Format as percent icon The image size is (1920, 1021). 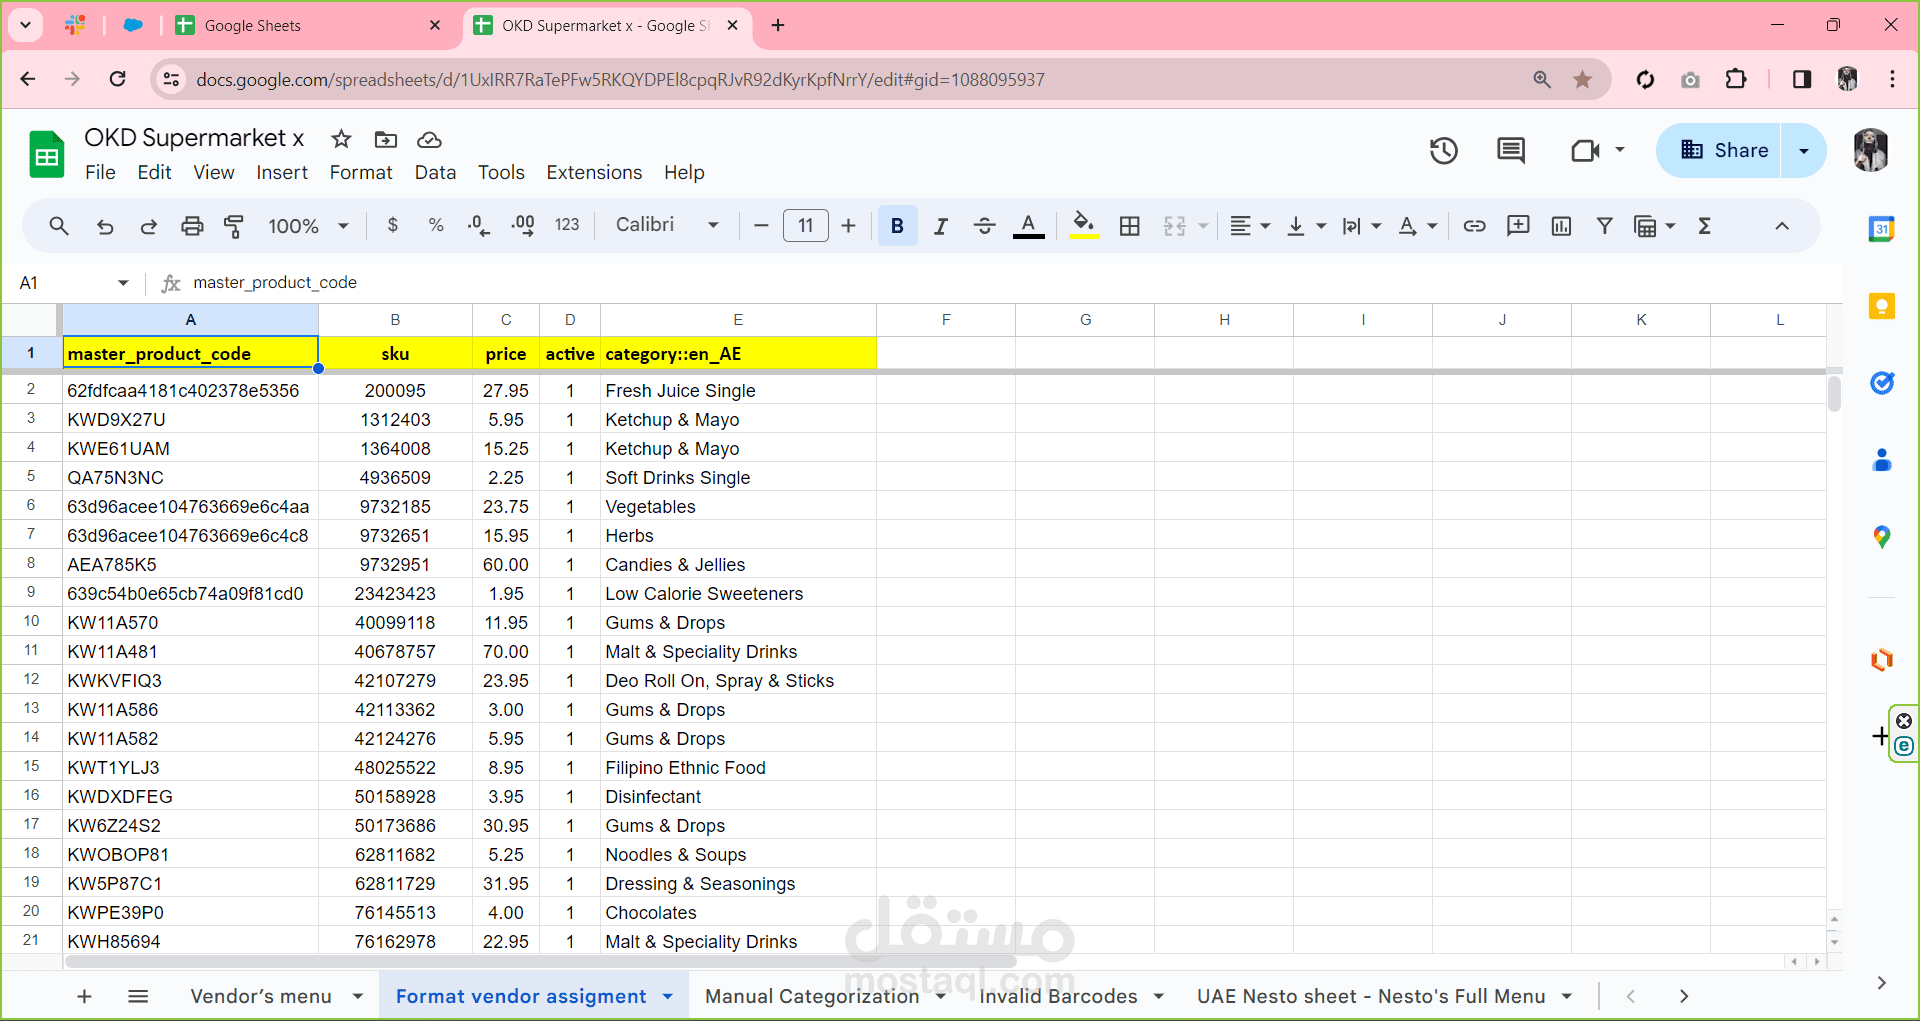[436, 225]
